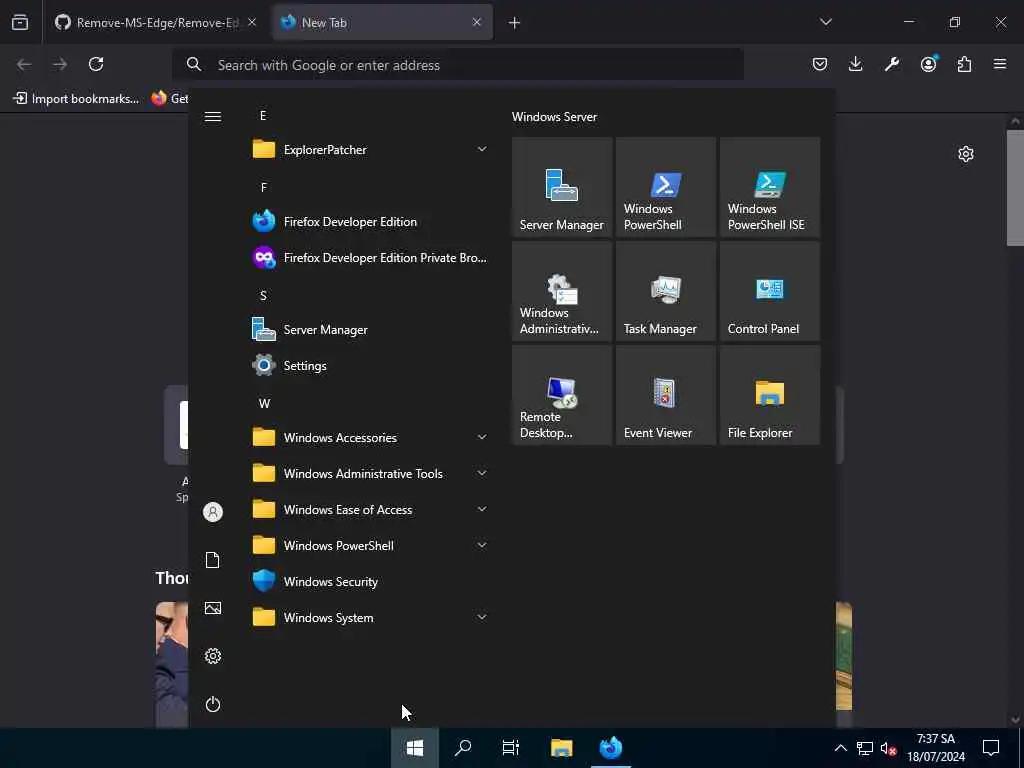Jump to letter S in the app list

click(263, 295)
